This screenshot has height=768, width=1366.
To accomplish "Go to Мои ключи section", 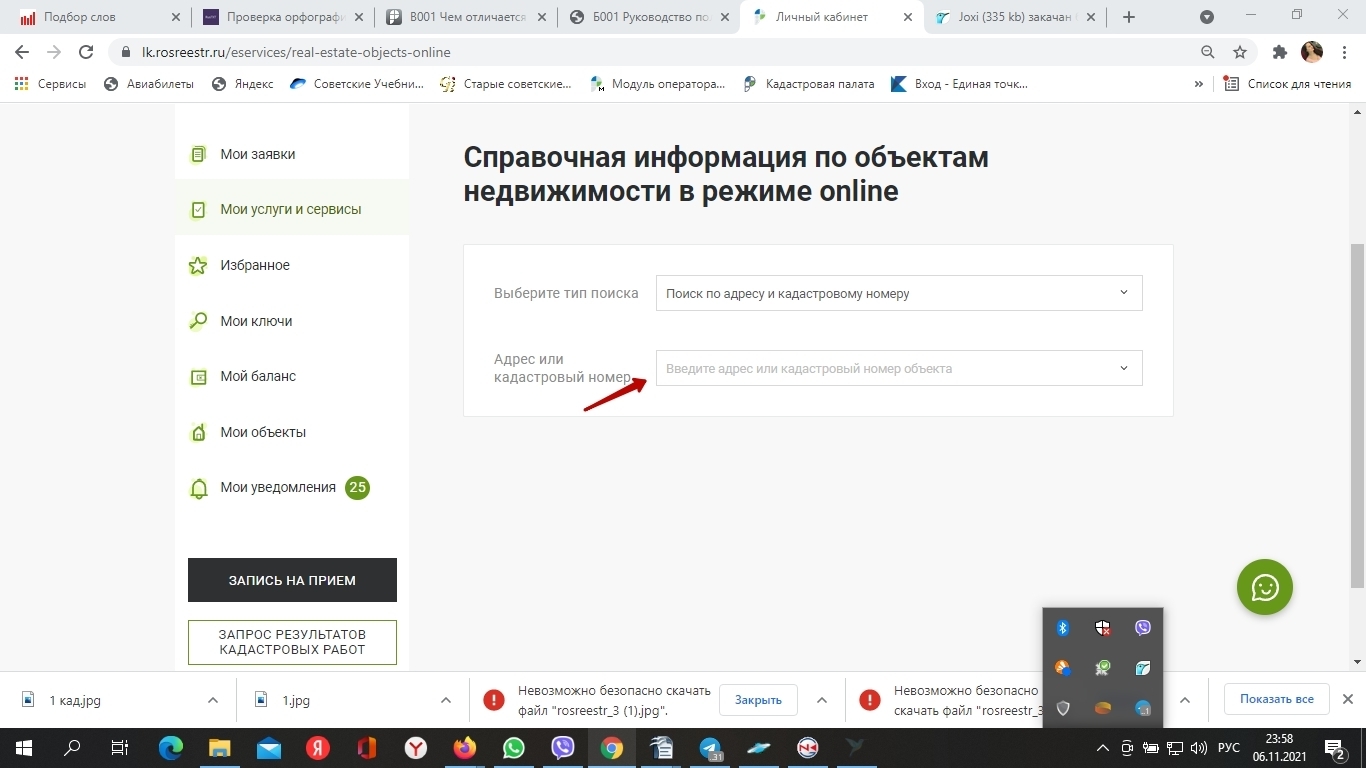I will pos(256,321).
